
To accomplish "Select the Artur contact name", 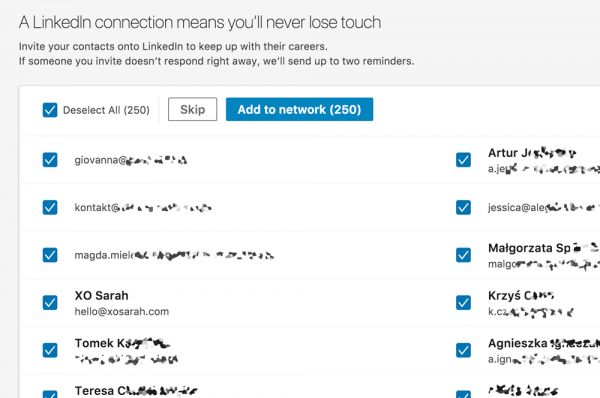I will (x=532, y=153).
